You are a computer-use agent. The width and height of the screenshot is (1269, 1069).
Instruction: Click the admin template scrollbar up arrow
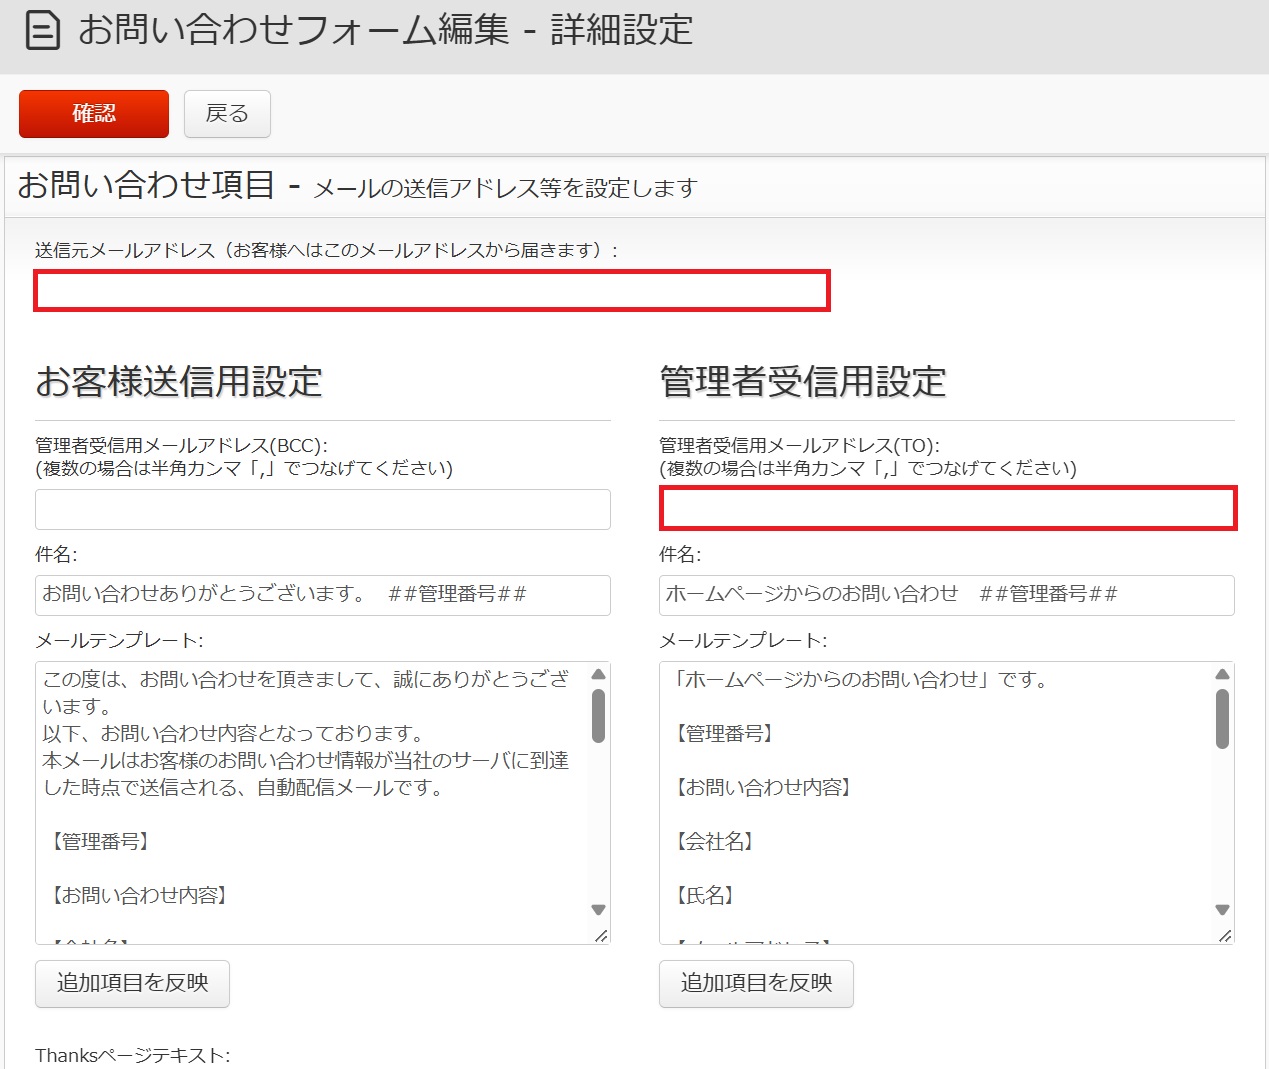[1222, 675]
